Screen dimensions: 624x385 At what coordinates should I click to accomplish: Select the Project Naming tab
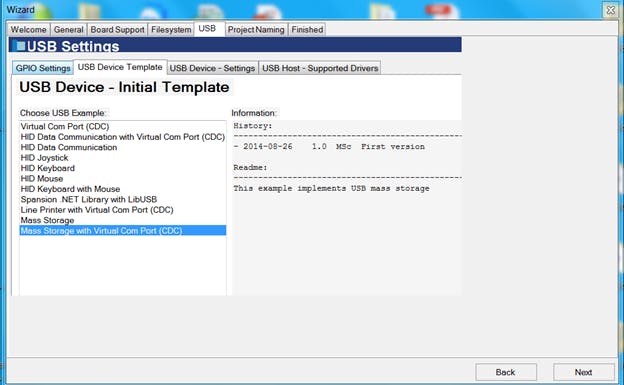256,30
